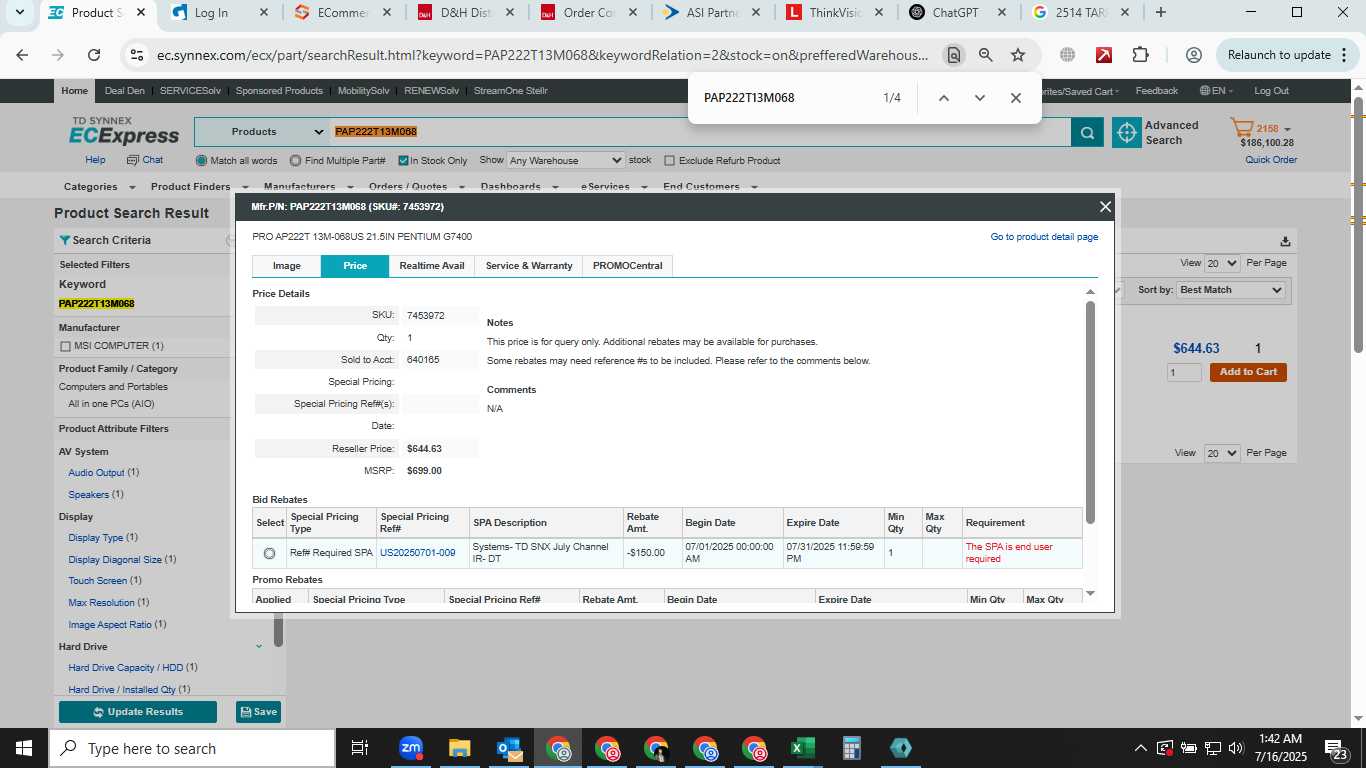Open a new browser tab
This screenshot has height=768, width=1366.
click(1160, 13)
